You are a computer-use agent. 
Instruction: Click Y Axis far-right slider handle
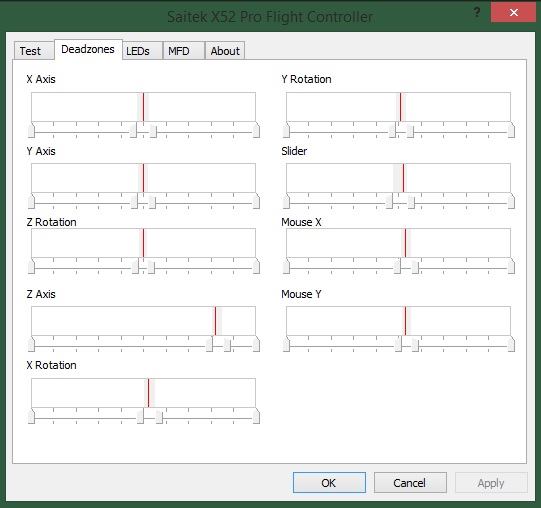point(256,202)
